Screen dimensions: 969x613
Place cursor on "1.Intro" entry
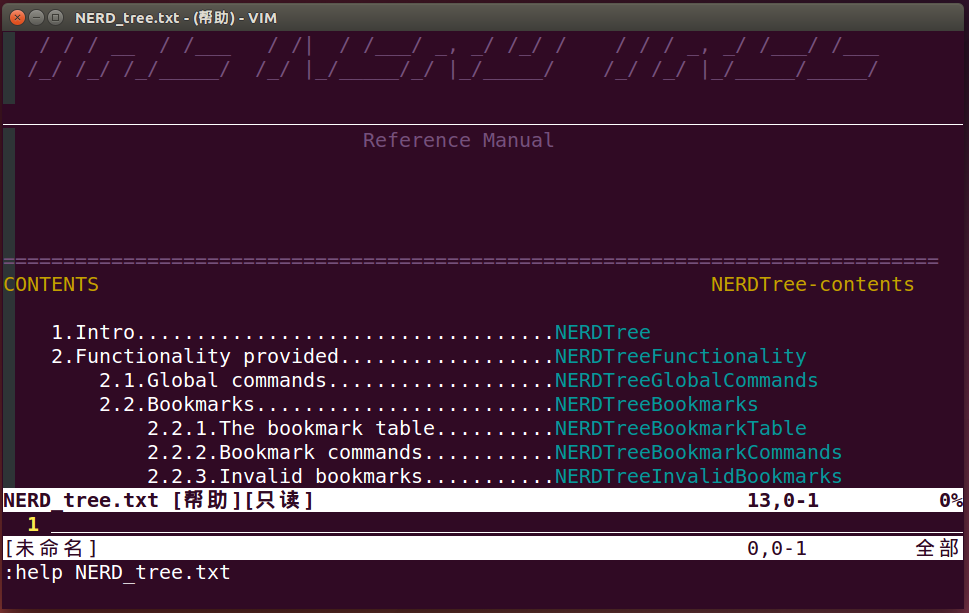click(x=93, y=332)
